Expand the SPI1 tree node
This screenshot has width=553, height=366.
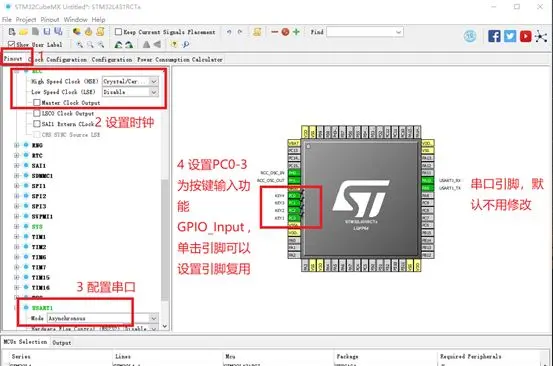[x=16, y=186]
